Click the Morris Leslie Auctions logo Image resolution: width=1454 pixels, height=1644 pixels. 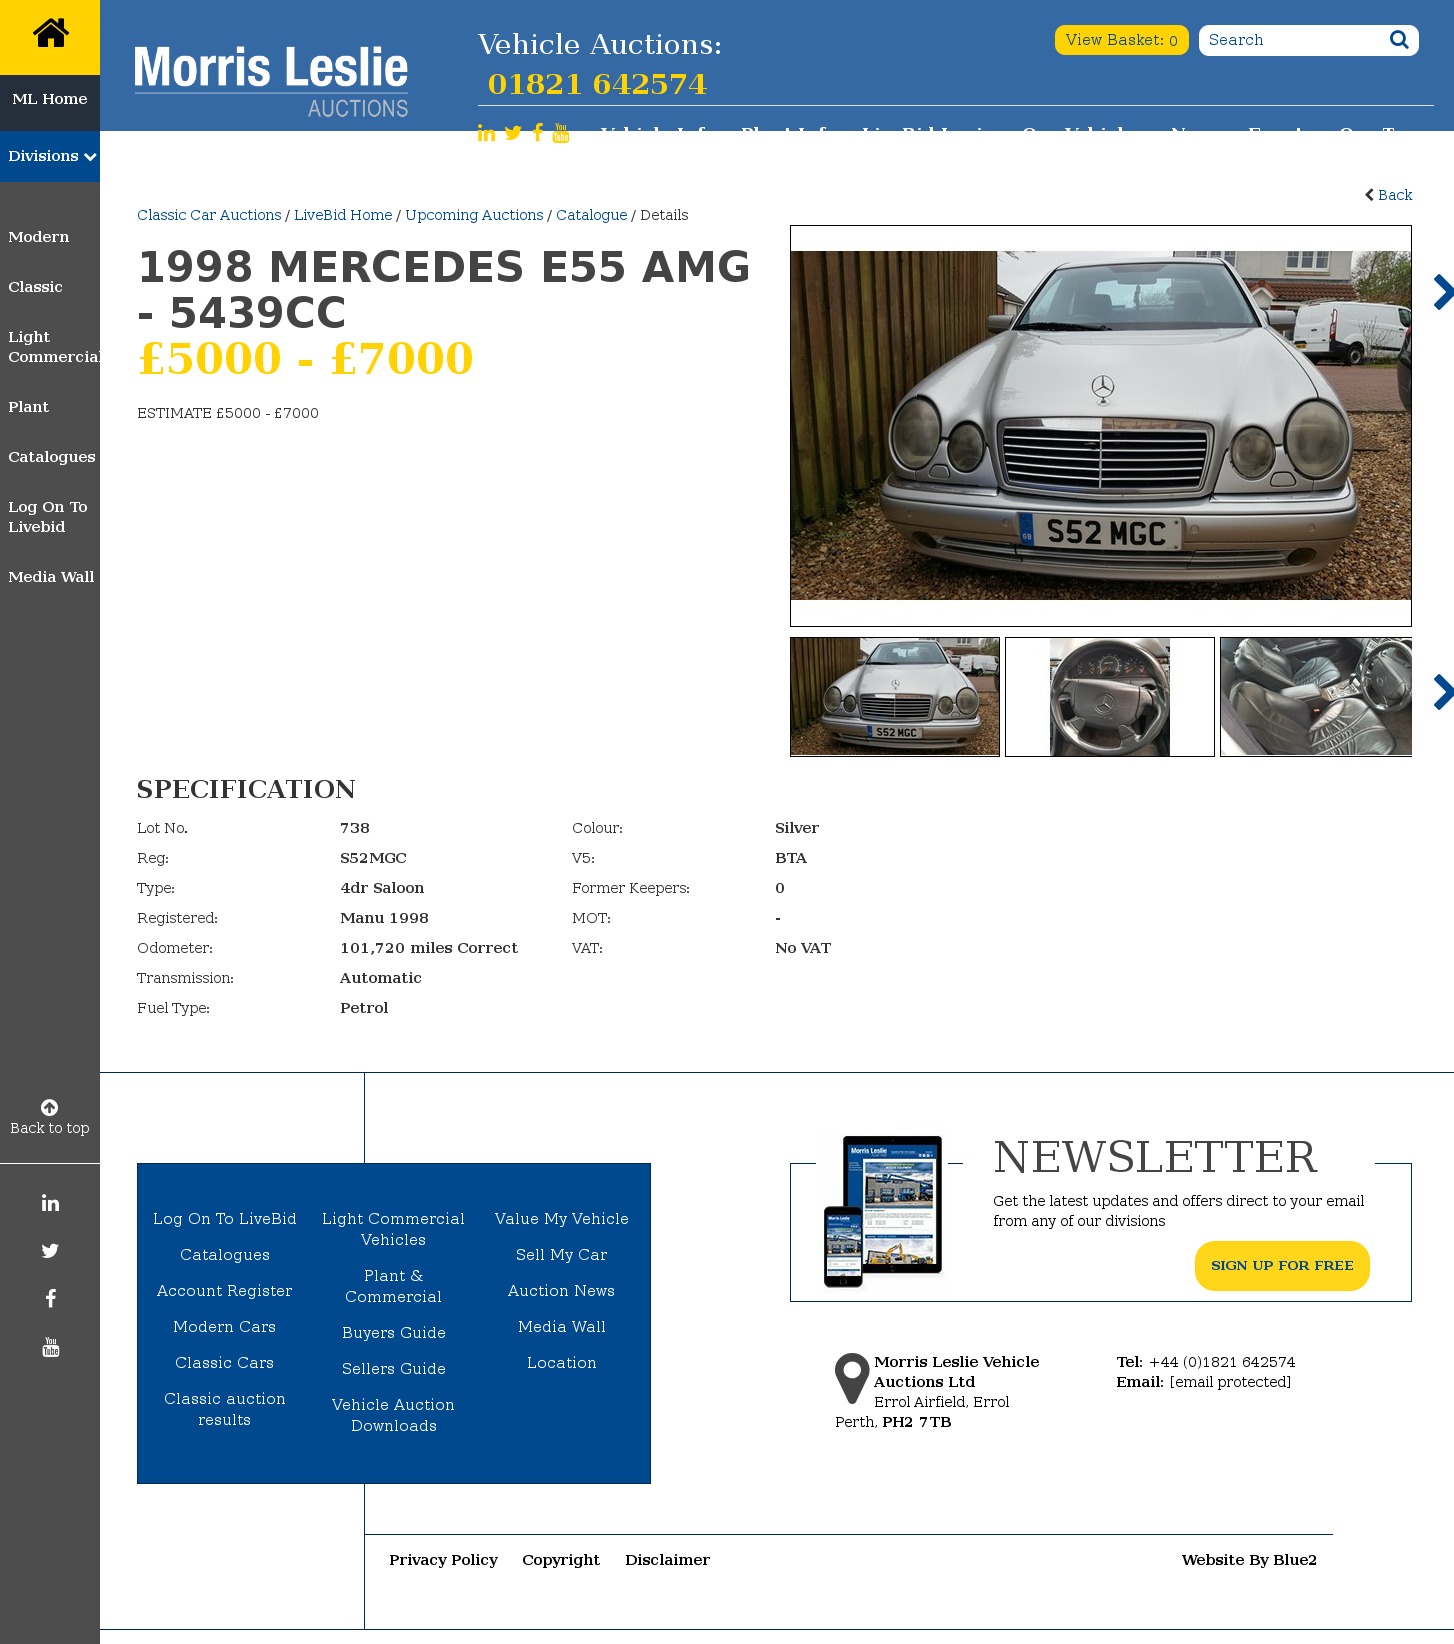[271, 81]
